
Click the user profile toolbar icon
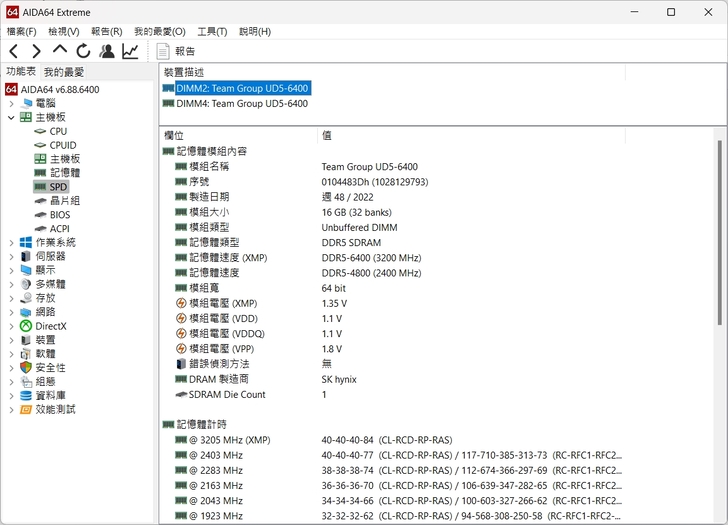point(107,51)
